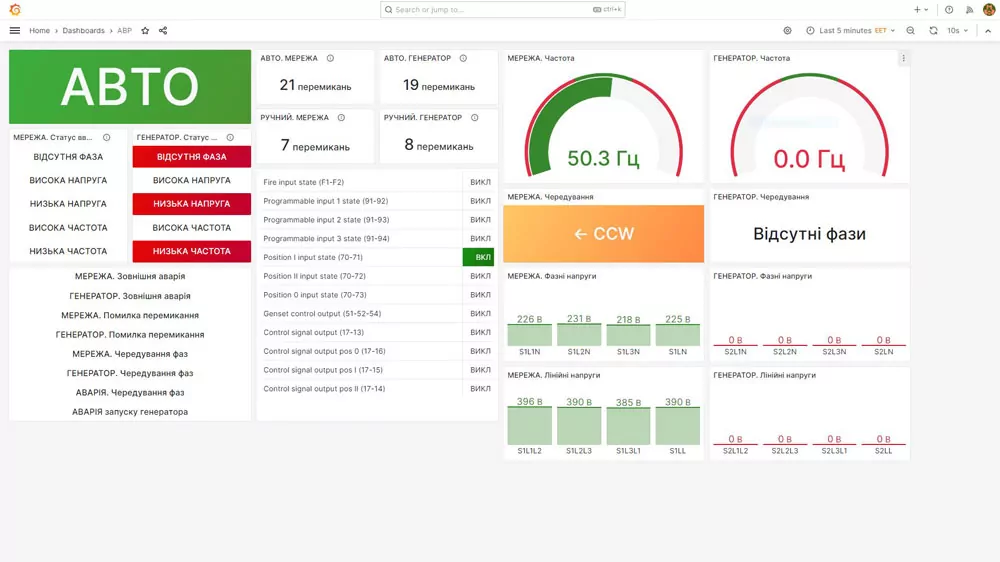Screen dimensions: 1000x562
Task: Click the 50.3 Гц frequency gauge
Action: pyautogui.click(x=603, y=126)
